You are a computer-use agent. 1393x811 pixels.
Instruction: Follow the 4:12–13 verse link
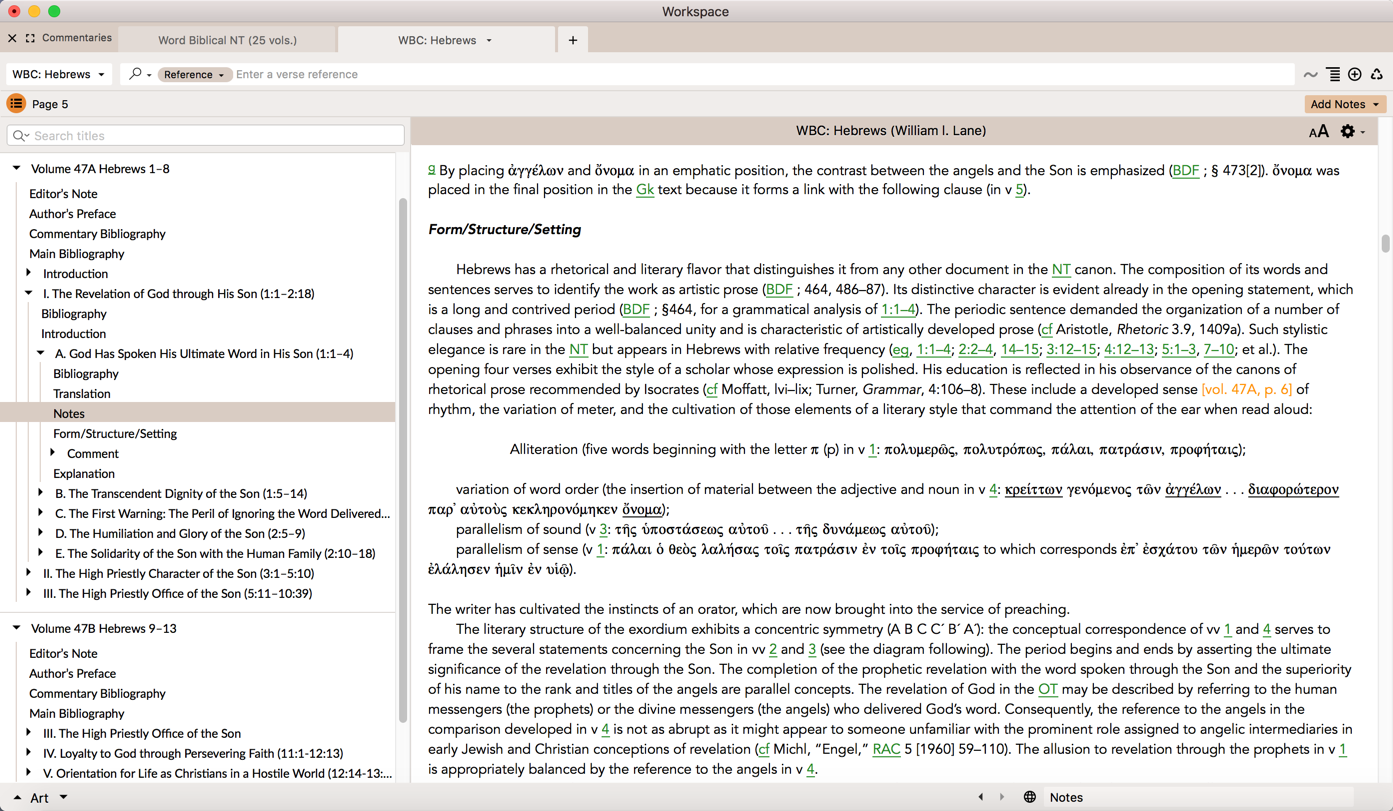pos(1129,350)
